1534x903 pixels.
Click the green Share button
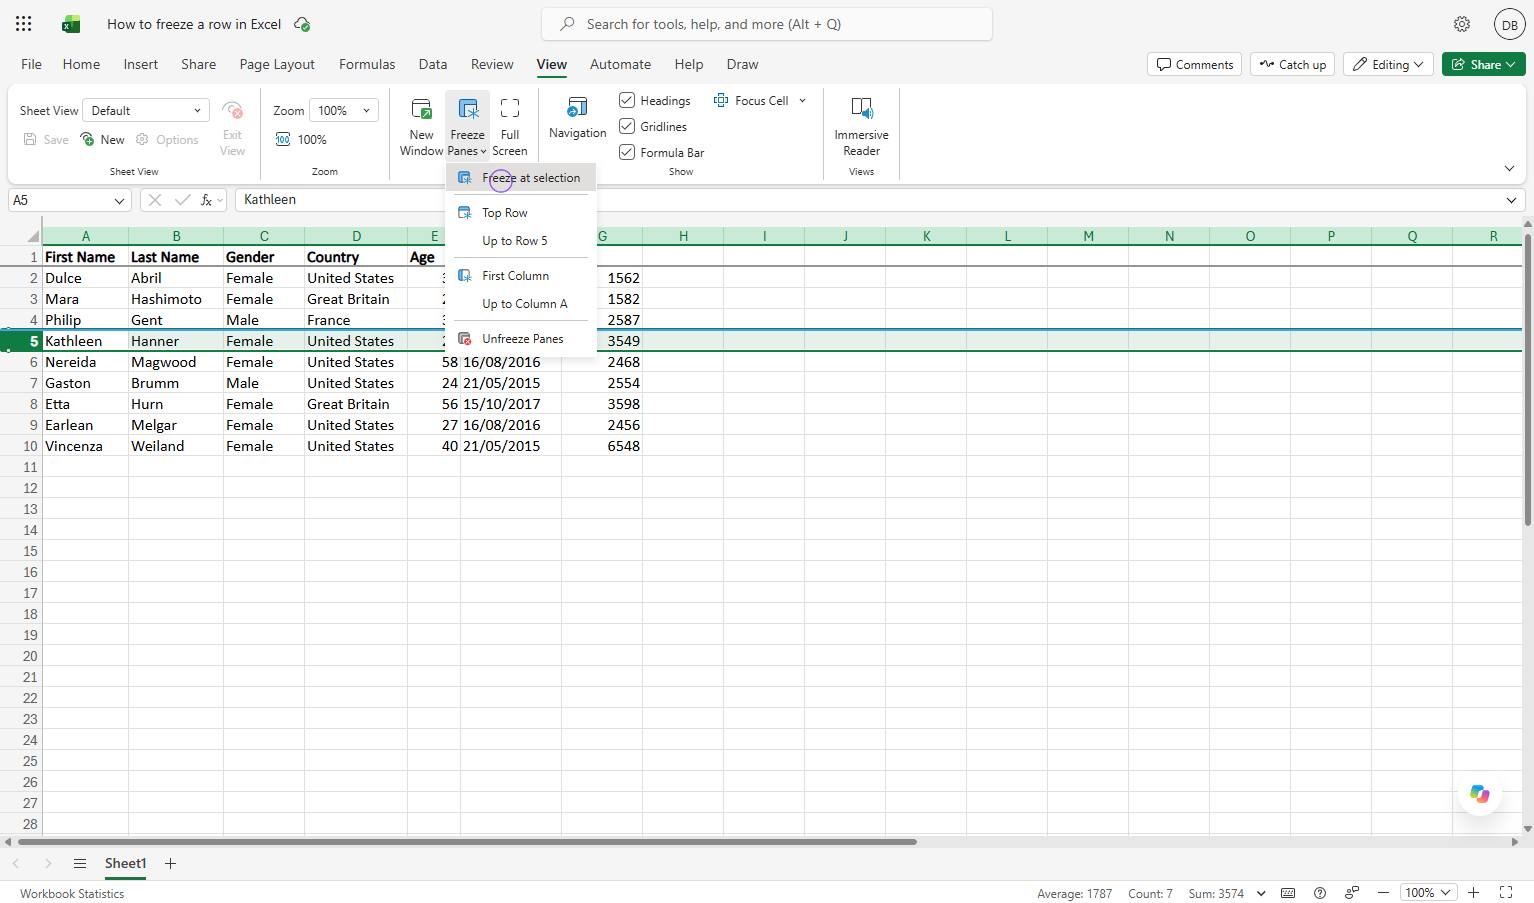click(x=1484, y=64)
